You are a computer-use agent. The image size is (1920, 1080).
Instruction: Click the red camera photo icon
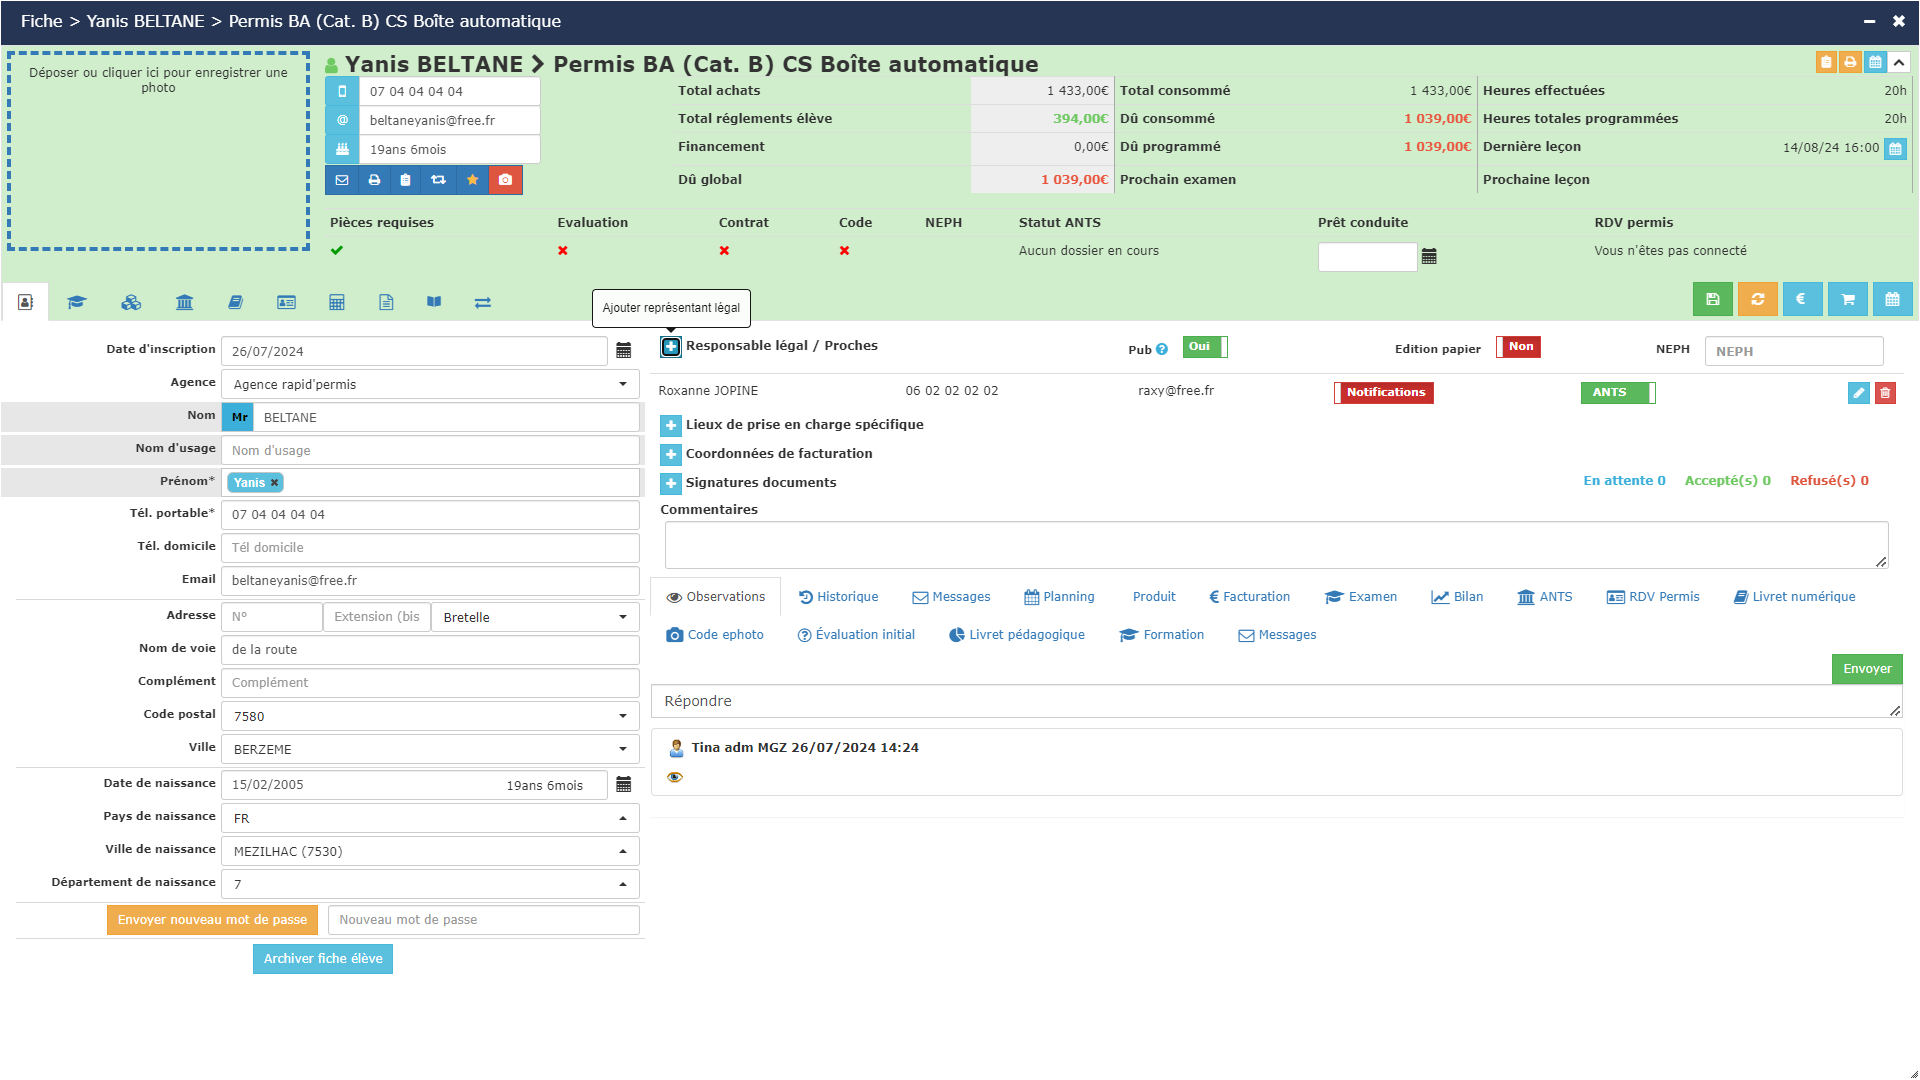(x=505, y=180)
